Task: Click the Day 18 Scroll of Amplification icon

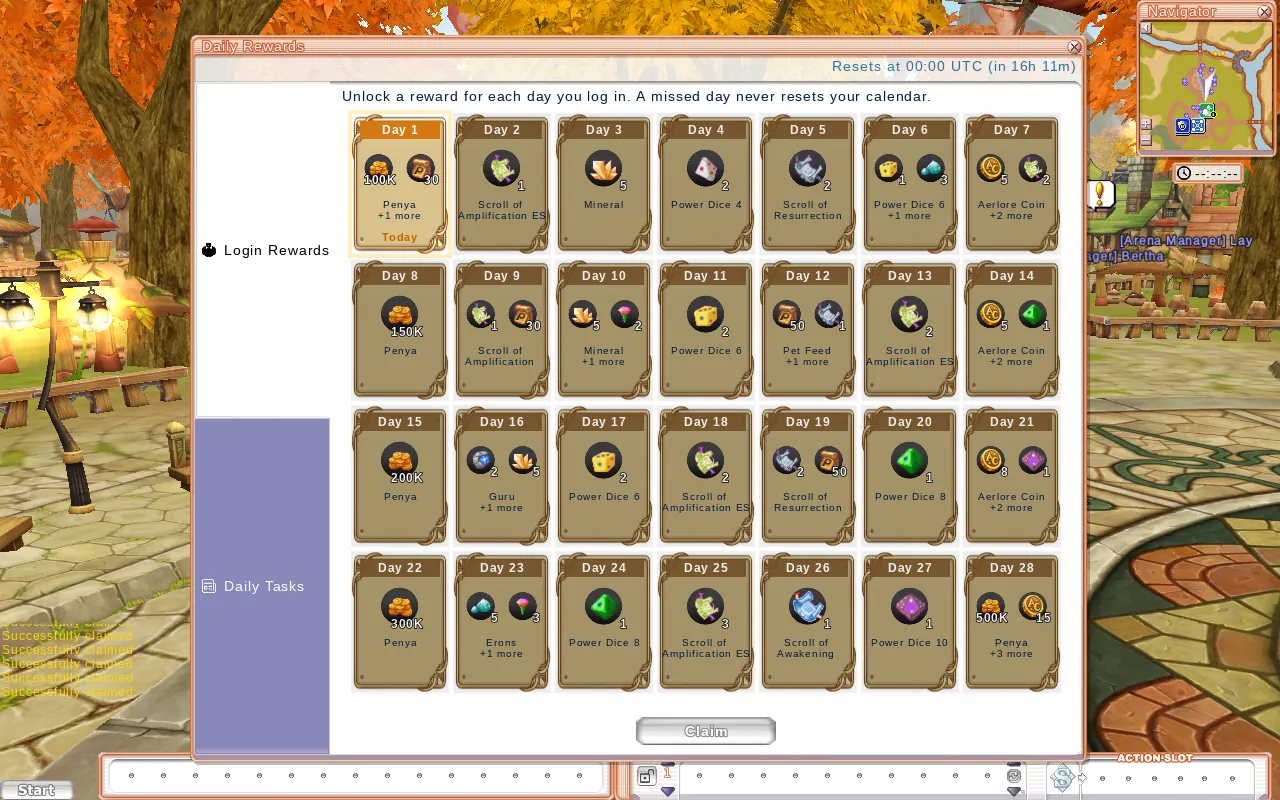Action: pyautogui.click(x=705, y=461)
